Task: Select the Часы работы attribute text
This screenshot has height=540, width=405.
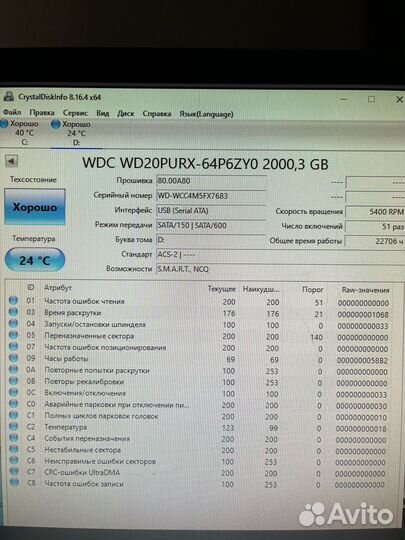Action: pyautogui.click(x=66, y=359)
